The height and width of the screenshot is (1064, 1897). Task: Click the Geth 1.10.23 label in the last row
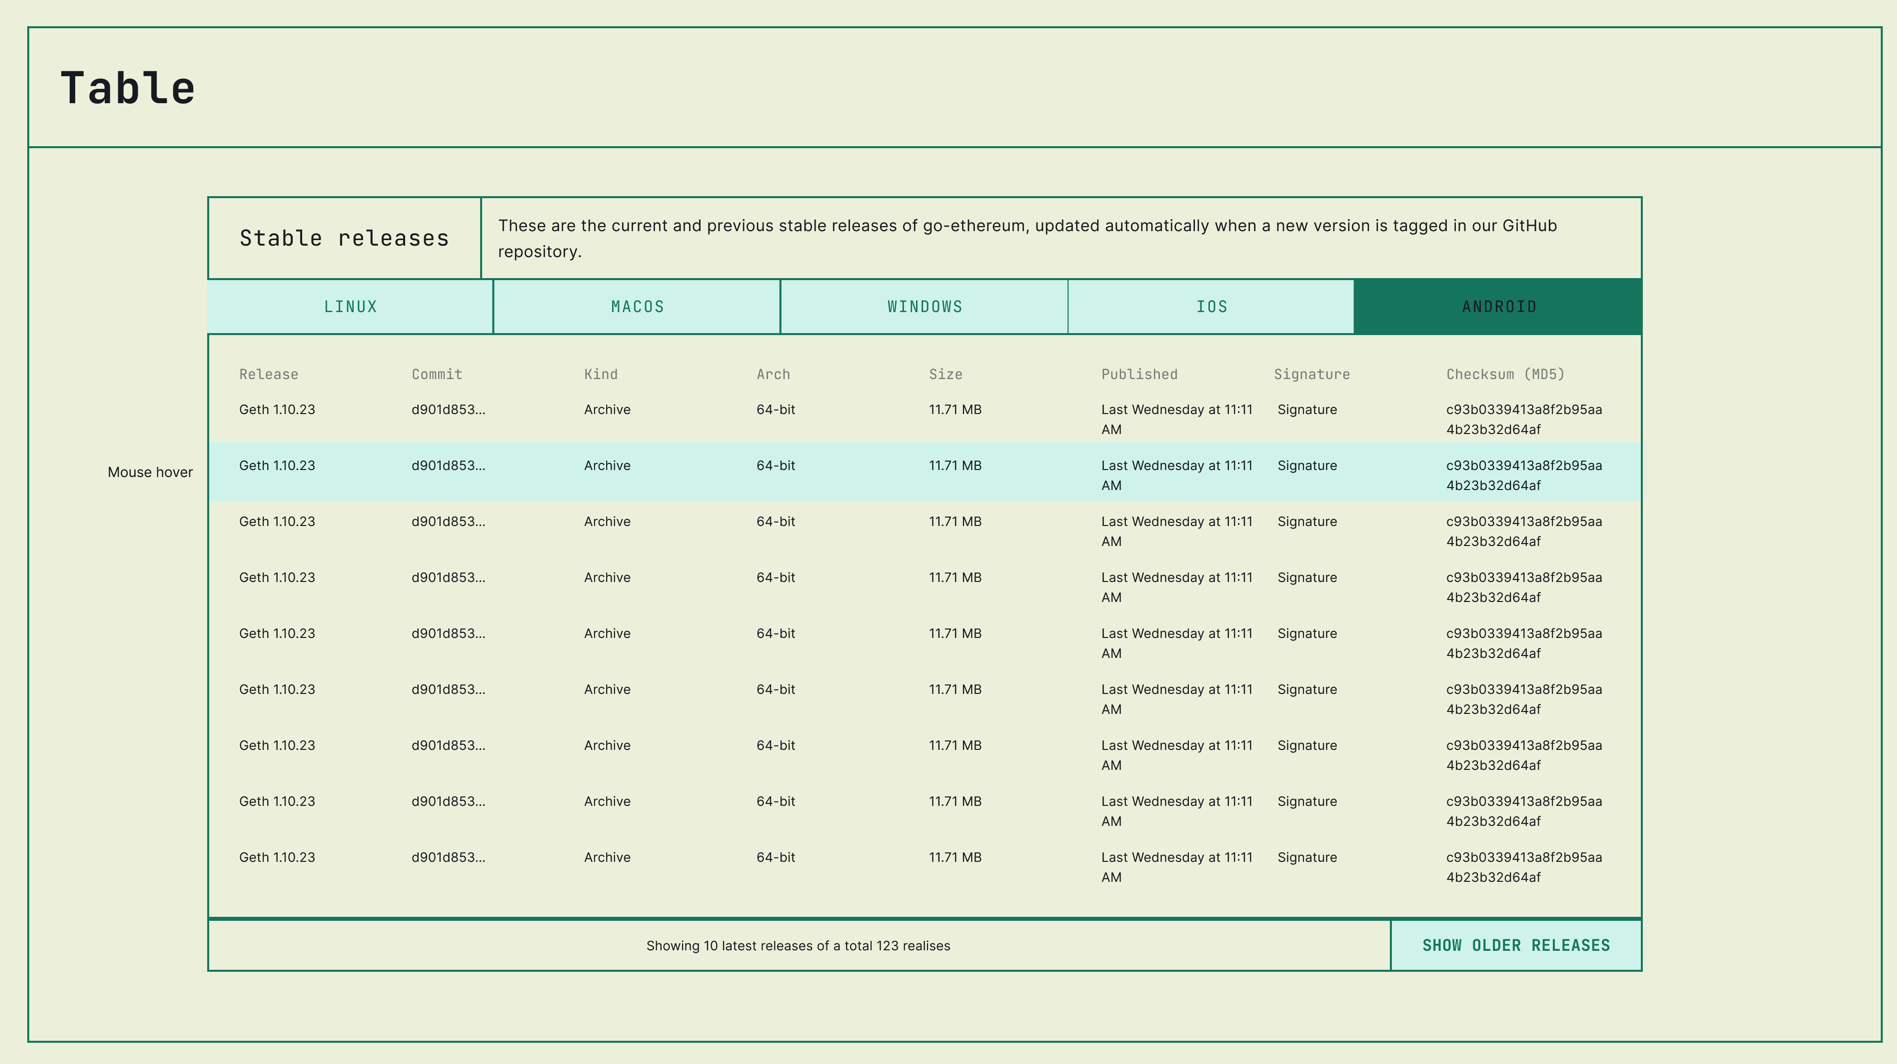click(x=276, y=857)
